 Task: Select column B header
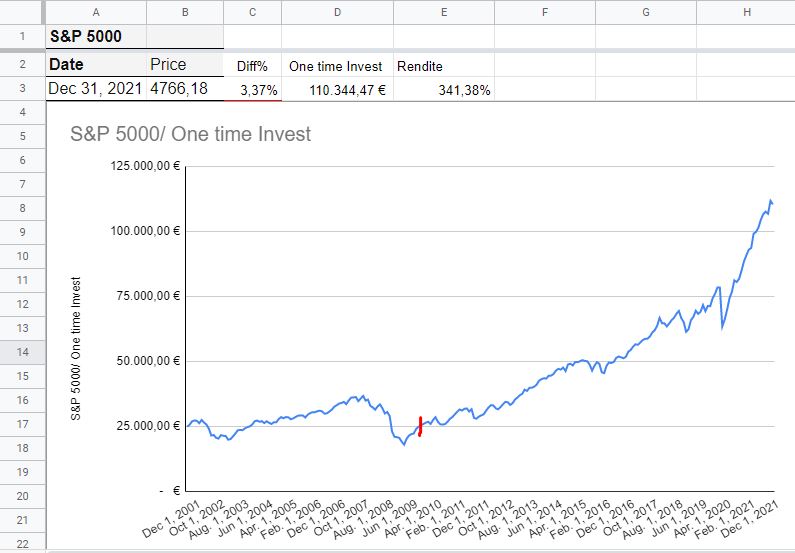pyautogui.click(x=185, y=12)
